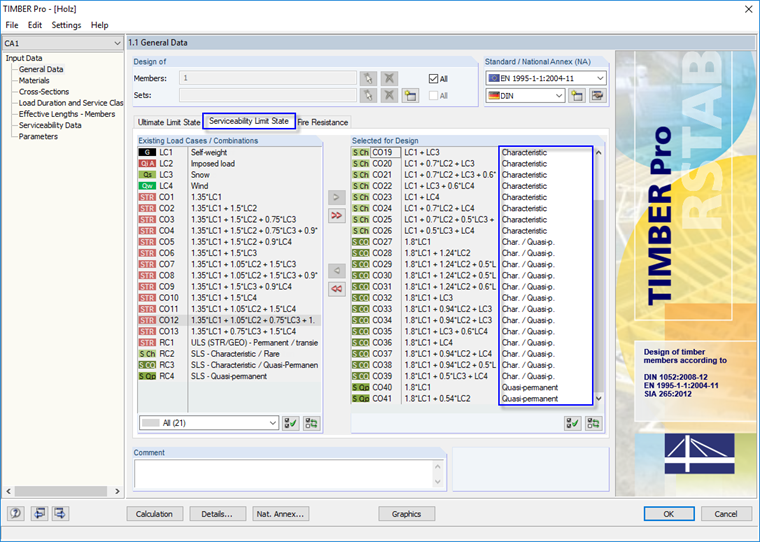Open the Nat. Annex... settings
This screenshot has height=542, width=760.
point(281,514)
